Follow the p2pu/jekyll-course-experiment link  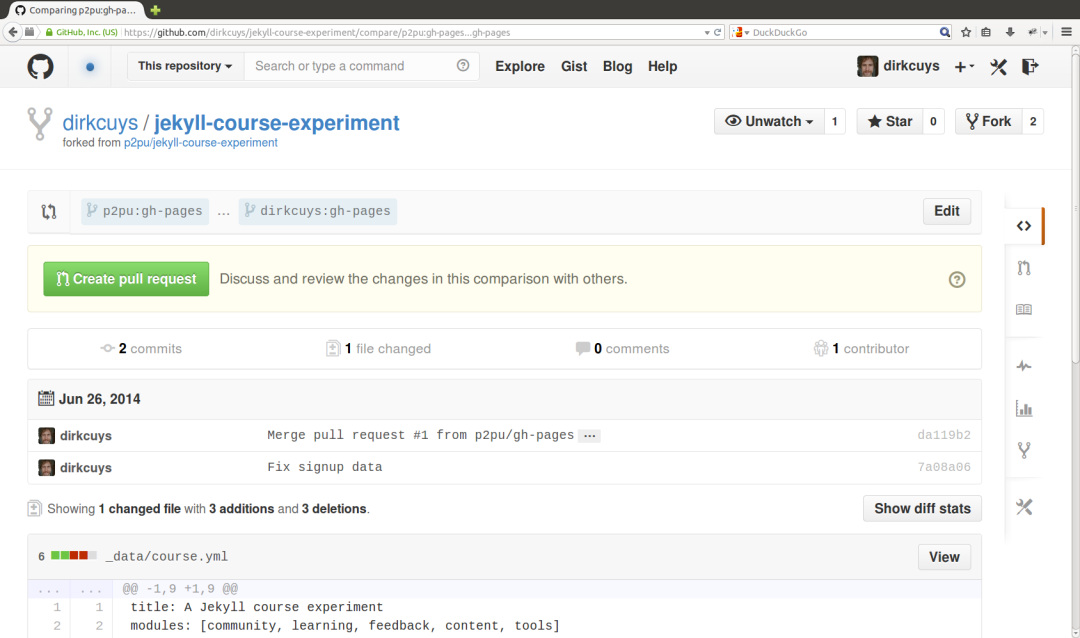(x=200, y=143)
